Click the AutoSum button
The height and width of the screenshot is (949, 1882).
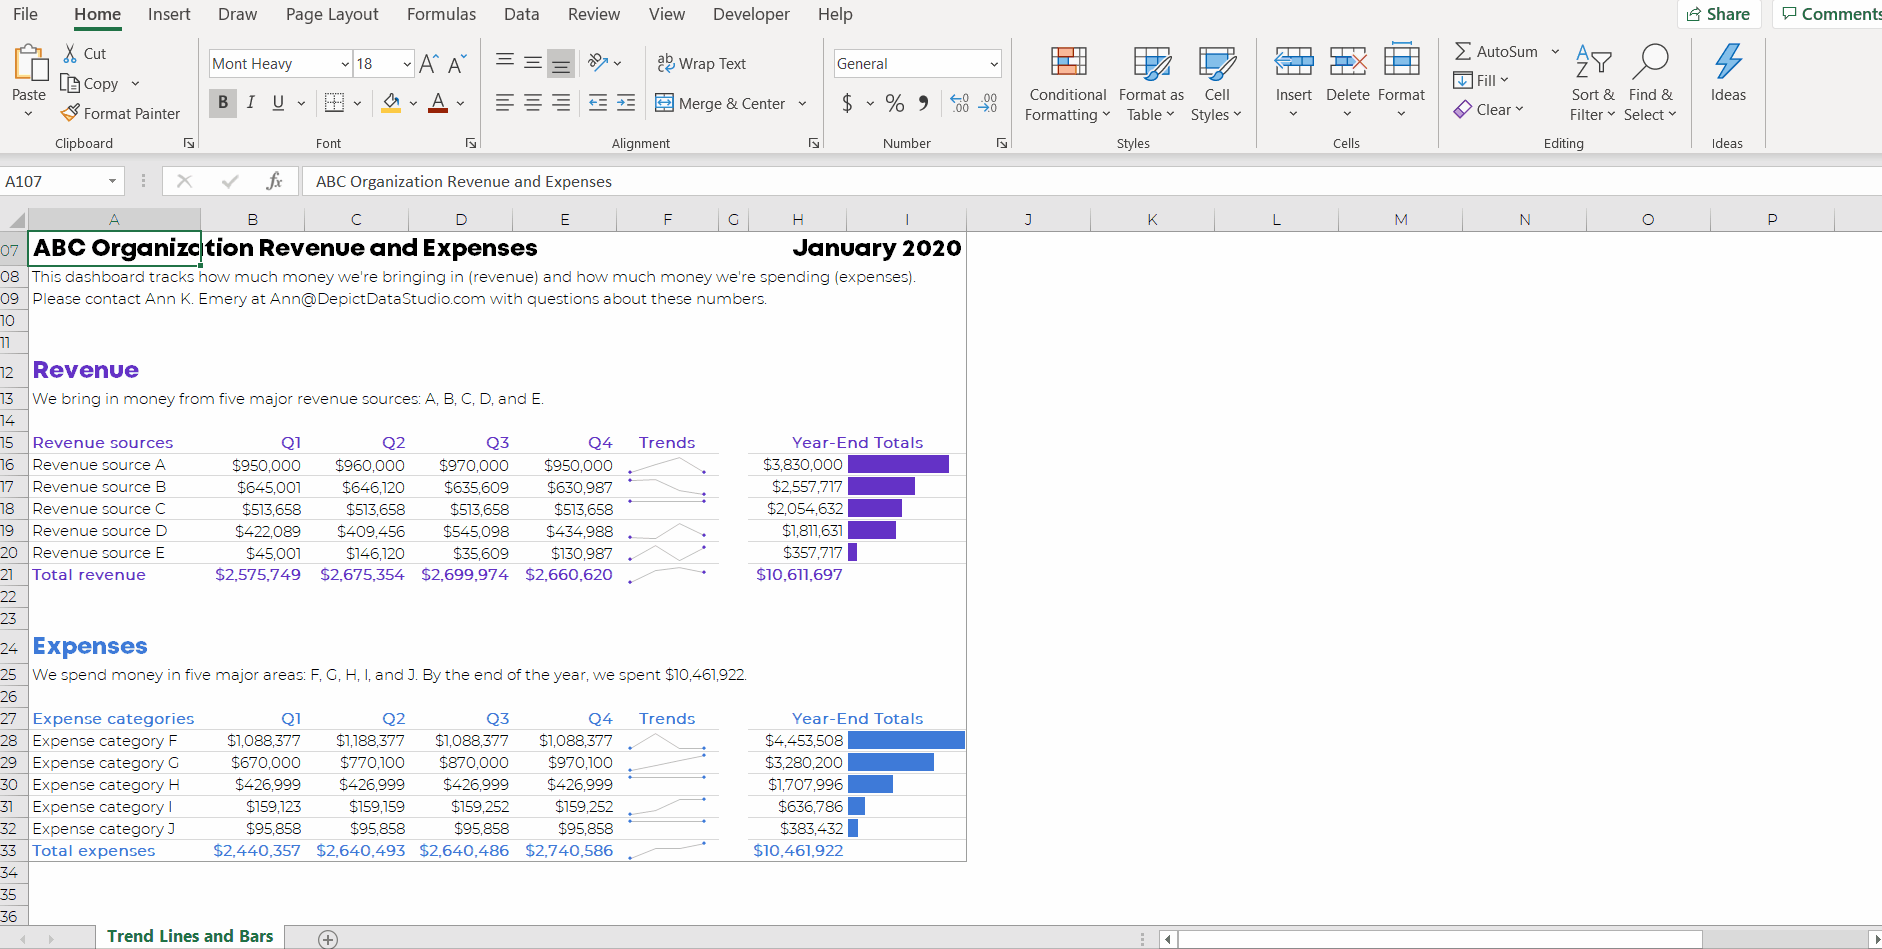tap(1496, 51)
